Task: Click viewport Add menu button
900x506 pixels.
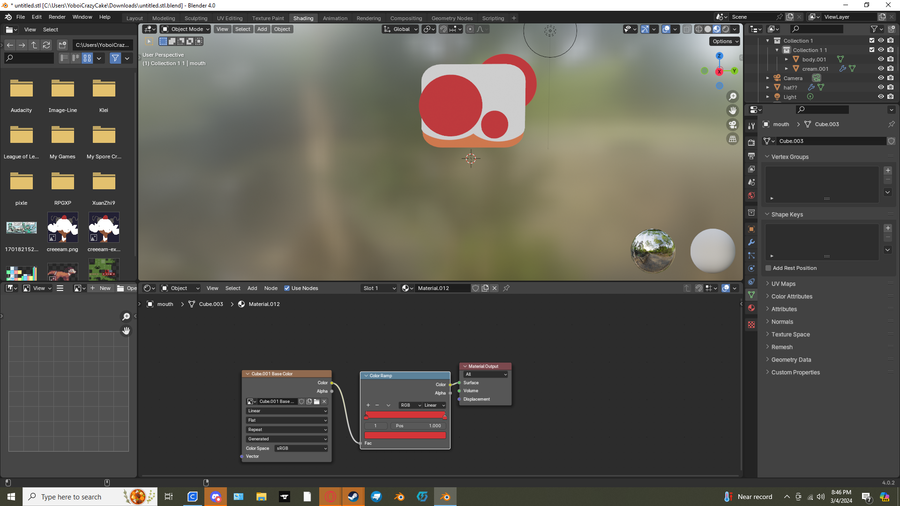Action: point(262,29)
